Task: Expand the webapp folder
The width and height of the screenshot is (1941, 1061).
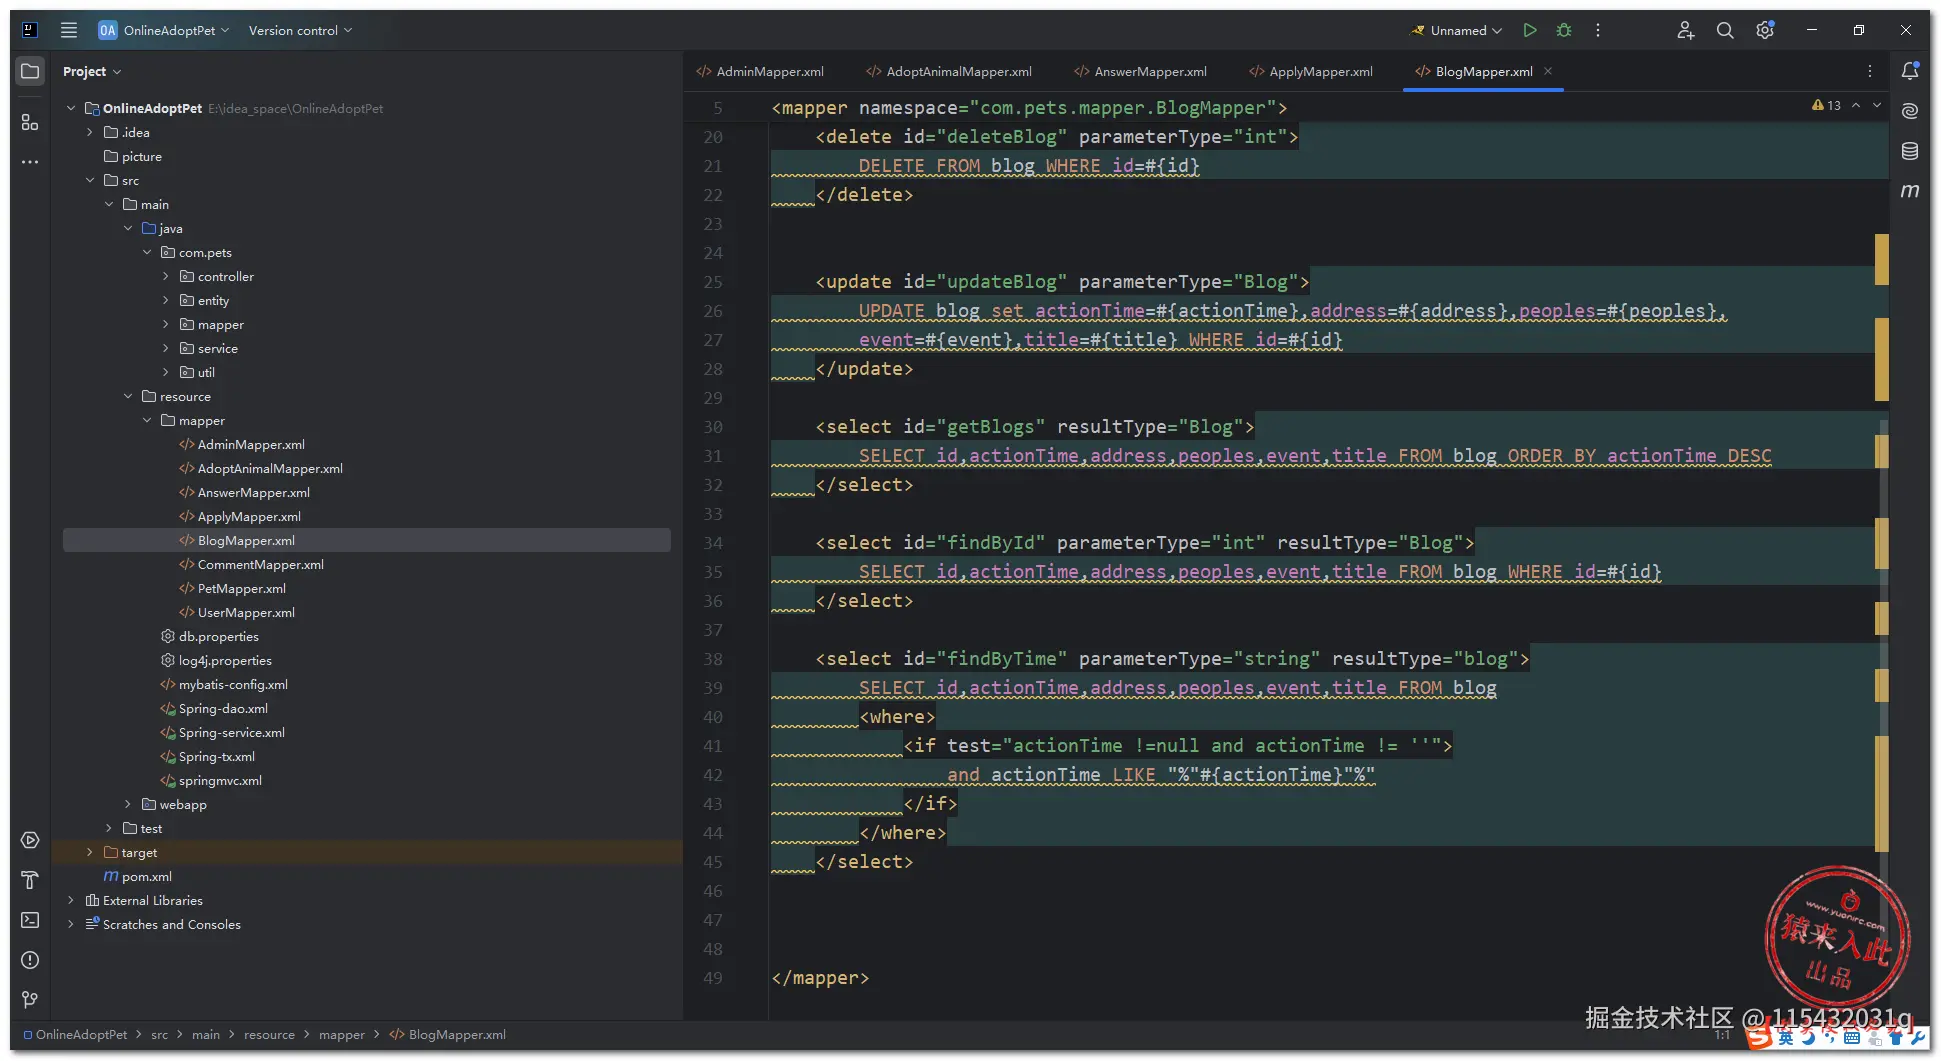Action: click(x=128, y=805)
